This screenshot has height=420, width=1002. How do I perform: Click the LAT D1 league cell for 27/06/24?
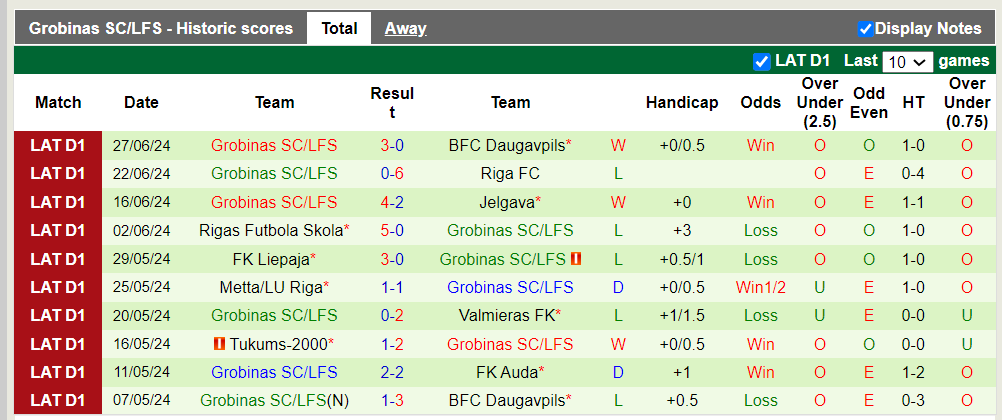click(x=58, y=145)
